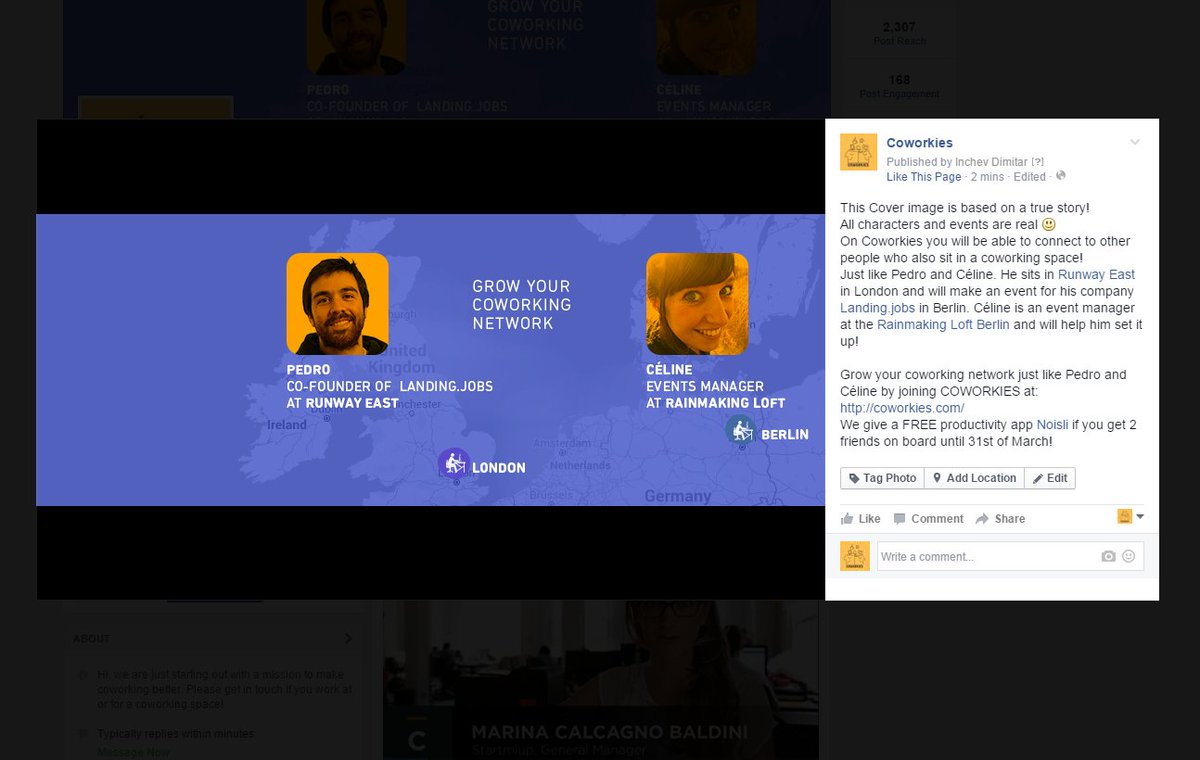Viewport: 1200px width, 760px height.
Task: Open the Rainmaking Loft Berlin link
Action: click(943, 325)
